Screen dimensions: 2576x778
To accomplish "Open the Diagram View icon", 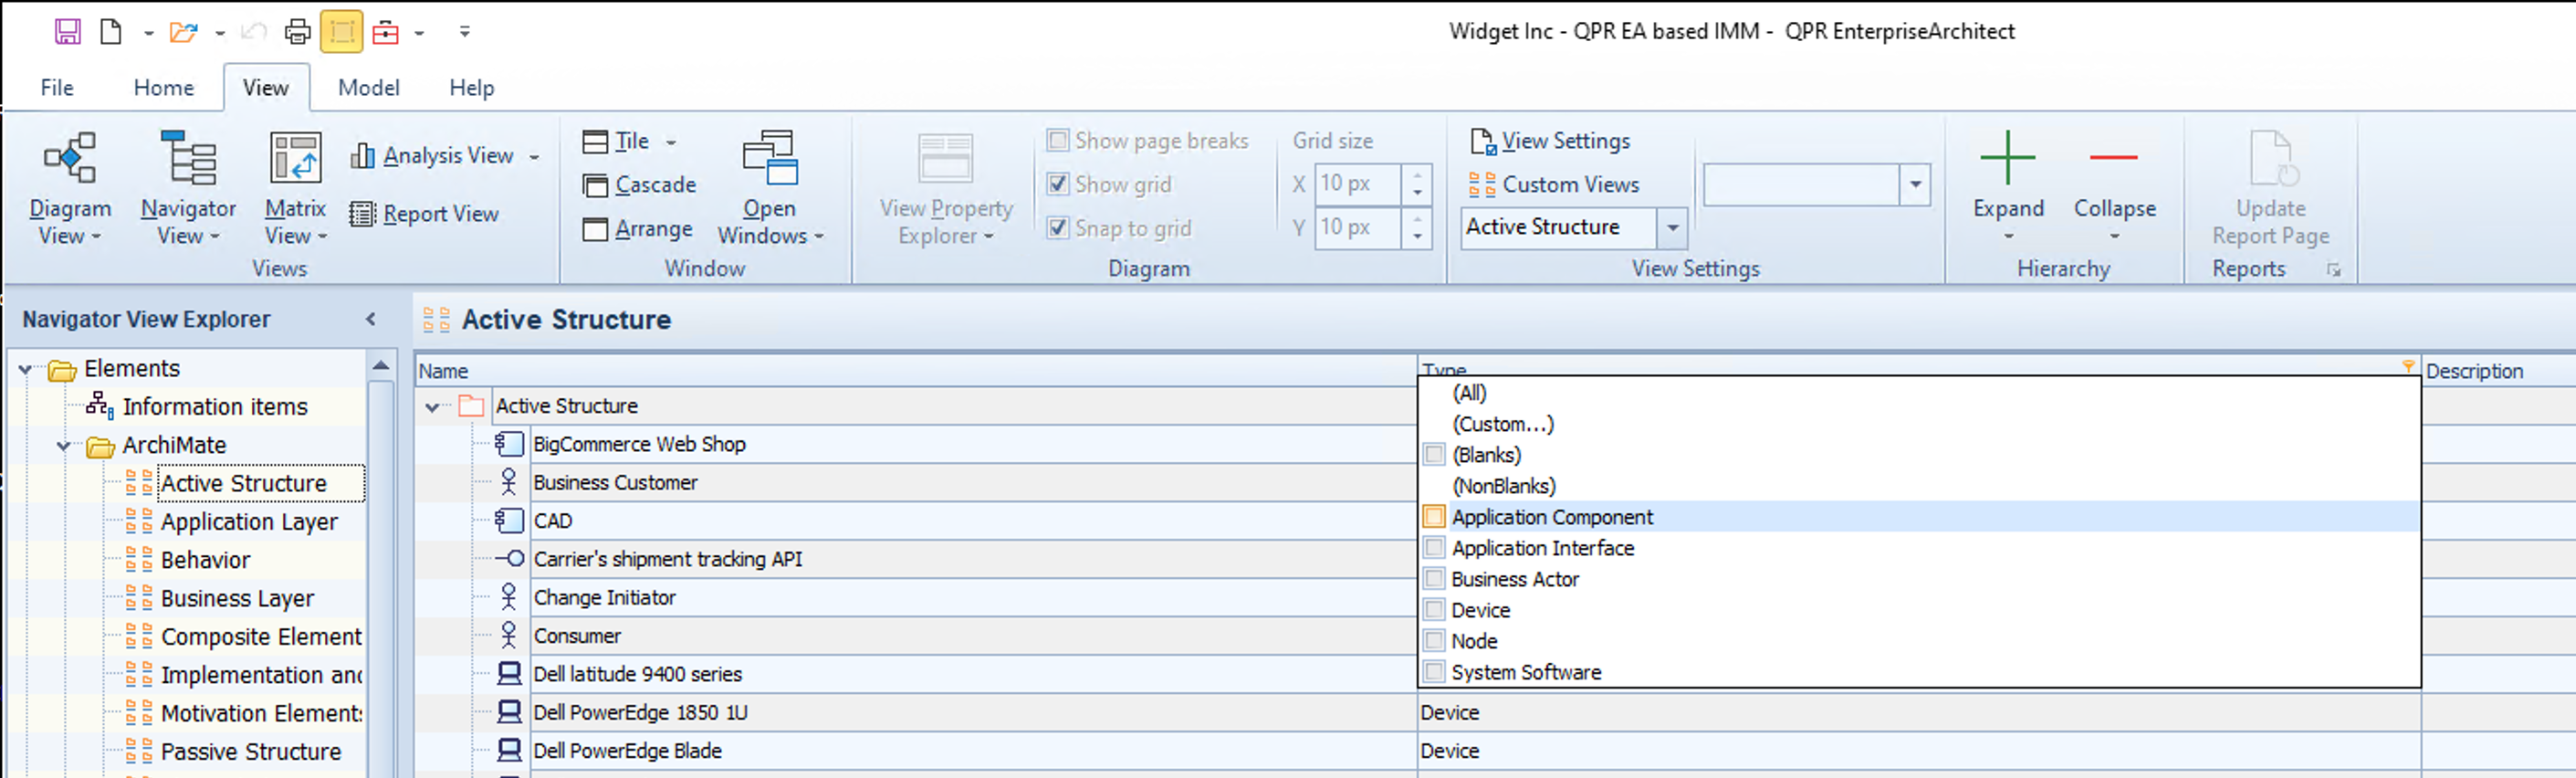I will pos(69,160).
